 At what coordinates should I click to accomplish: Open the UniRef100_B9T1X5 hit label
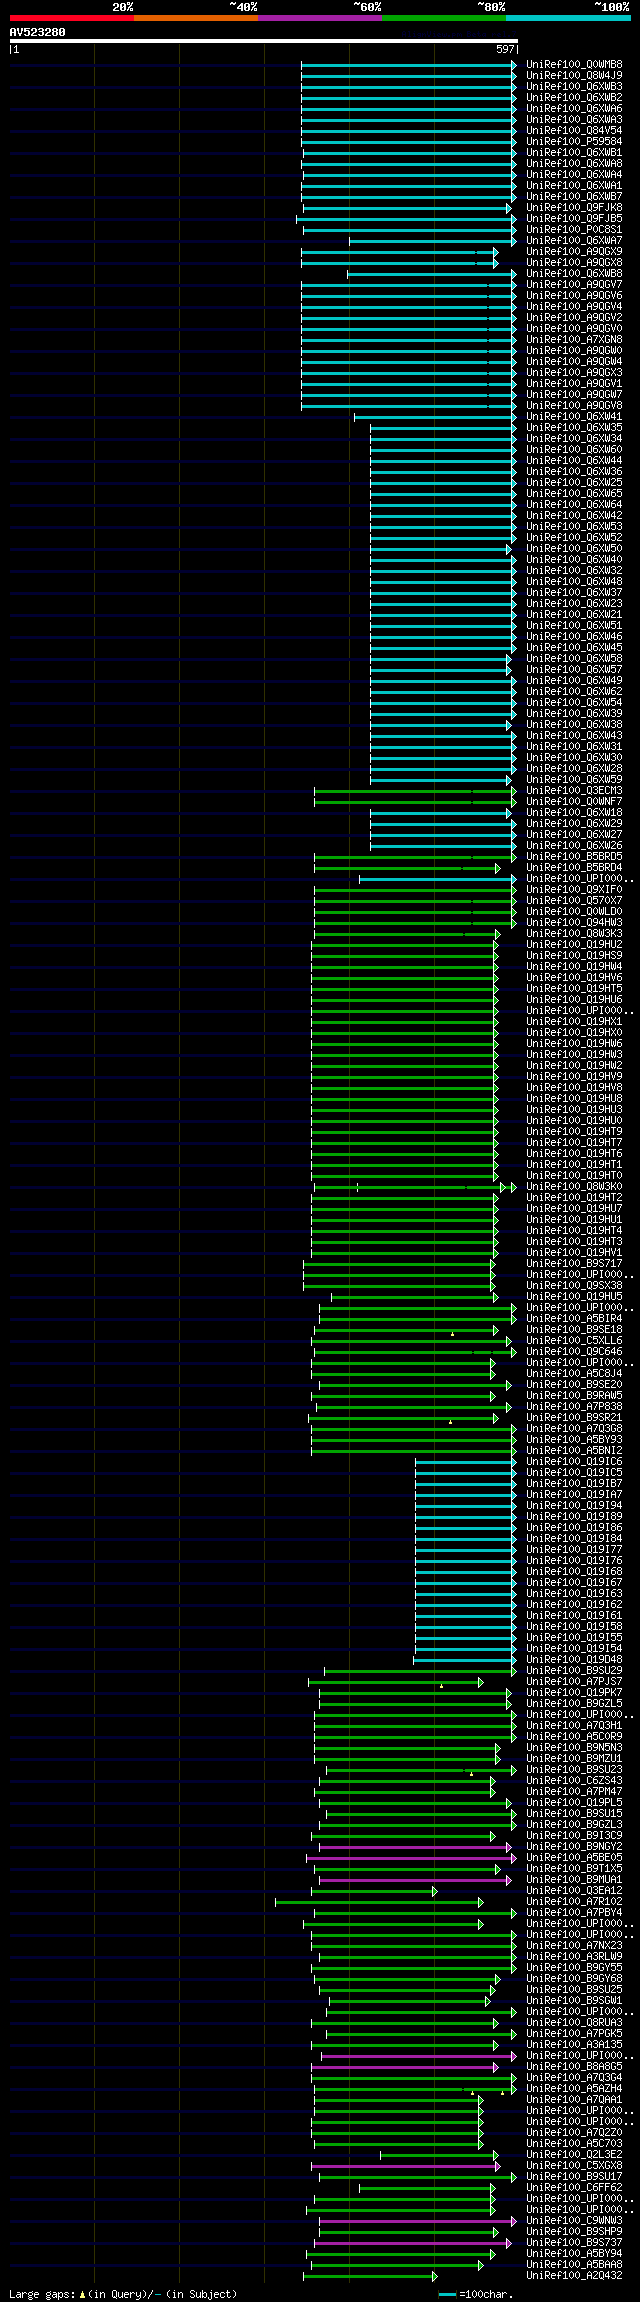pyautogui.click(x=574, y=1869)
